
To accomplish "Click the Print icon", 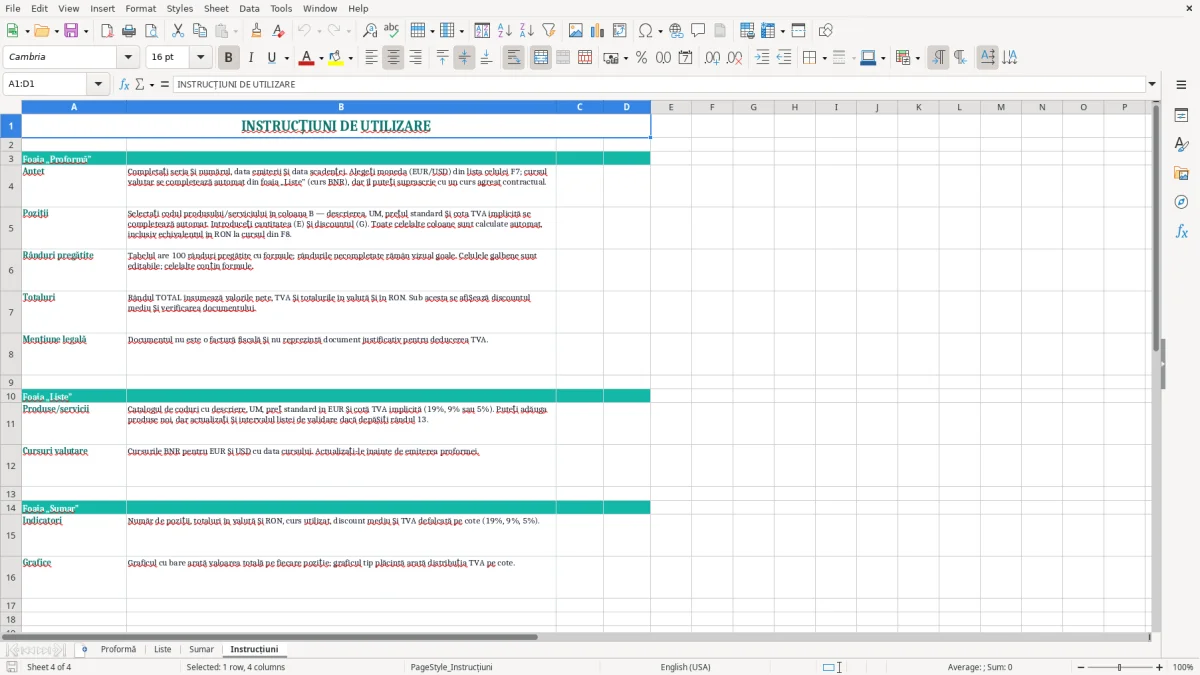I will click(129, 31).
